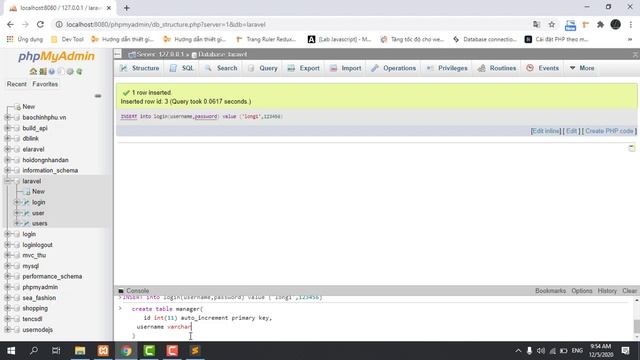Open the Structure tab

coord(140,68)
